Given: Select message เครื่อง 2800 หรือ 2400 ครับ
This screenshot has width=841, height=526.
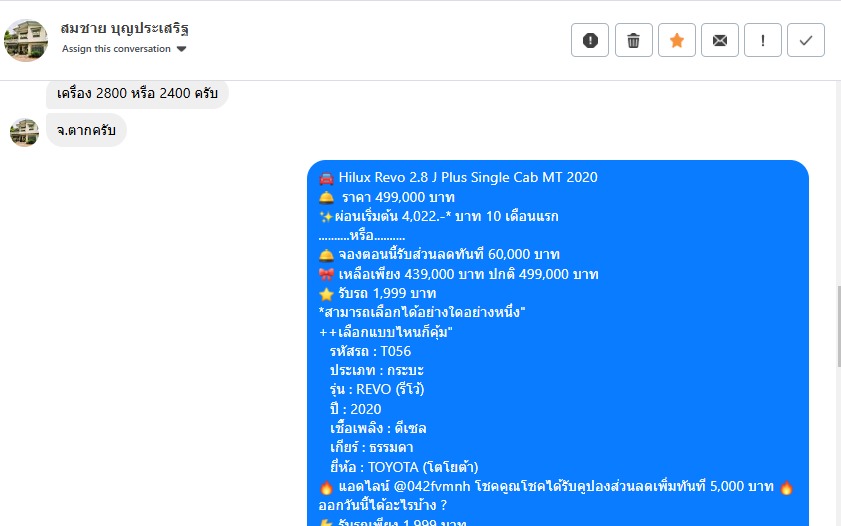Looking at the screenshot, I should pos(137,93).
